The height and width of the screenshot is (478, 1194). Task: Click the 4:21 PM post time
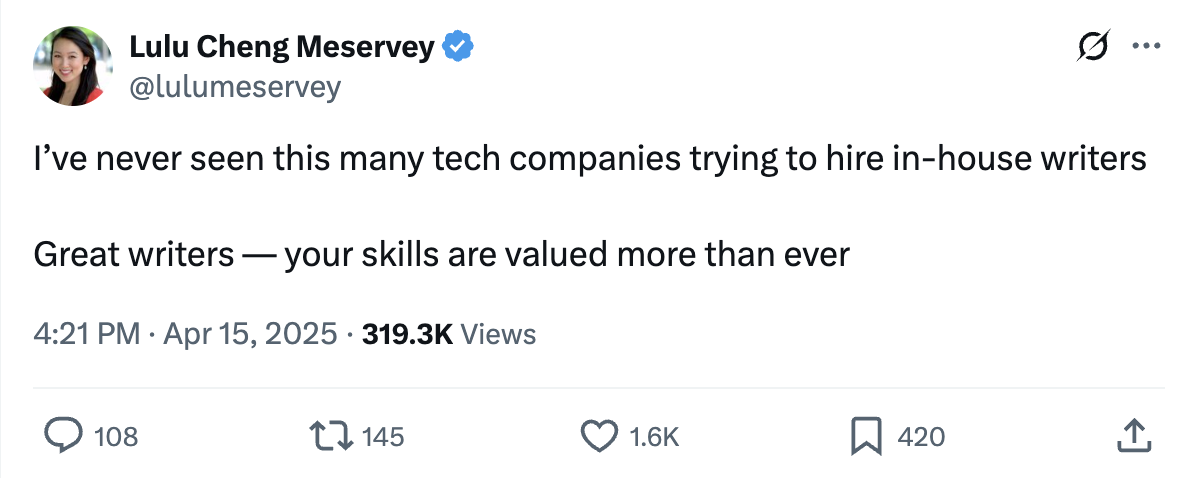86,334
